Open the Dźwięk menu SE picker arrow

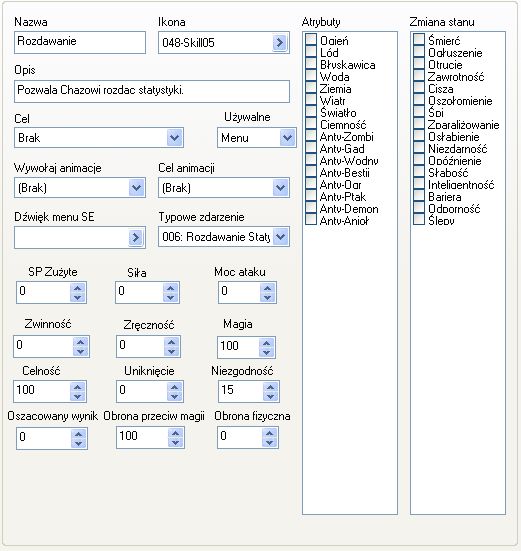136,238
